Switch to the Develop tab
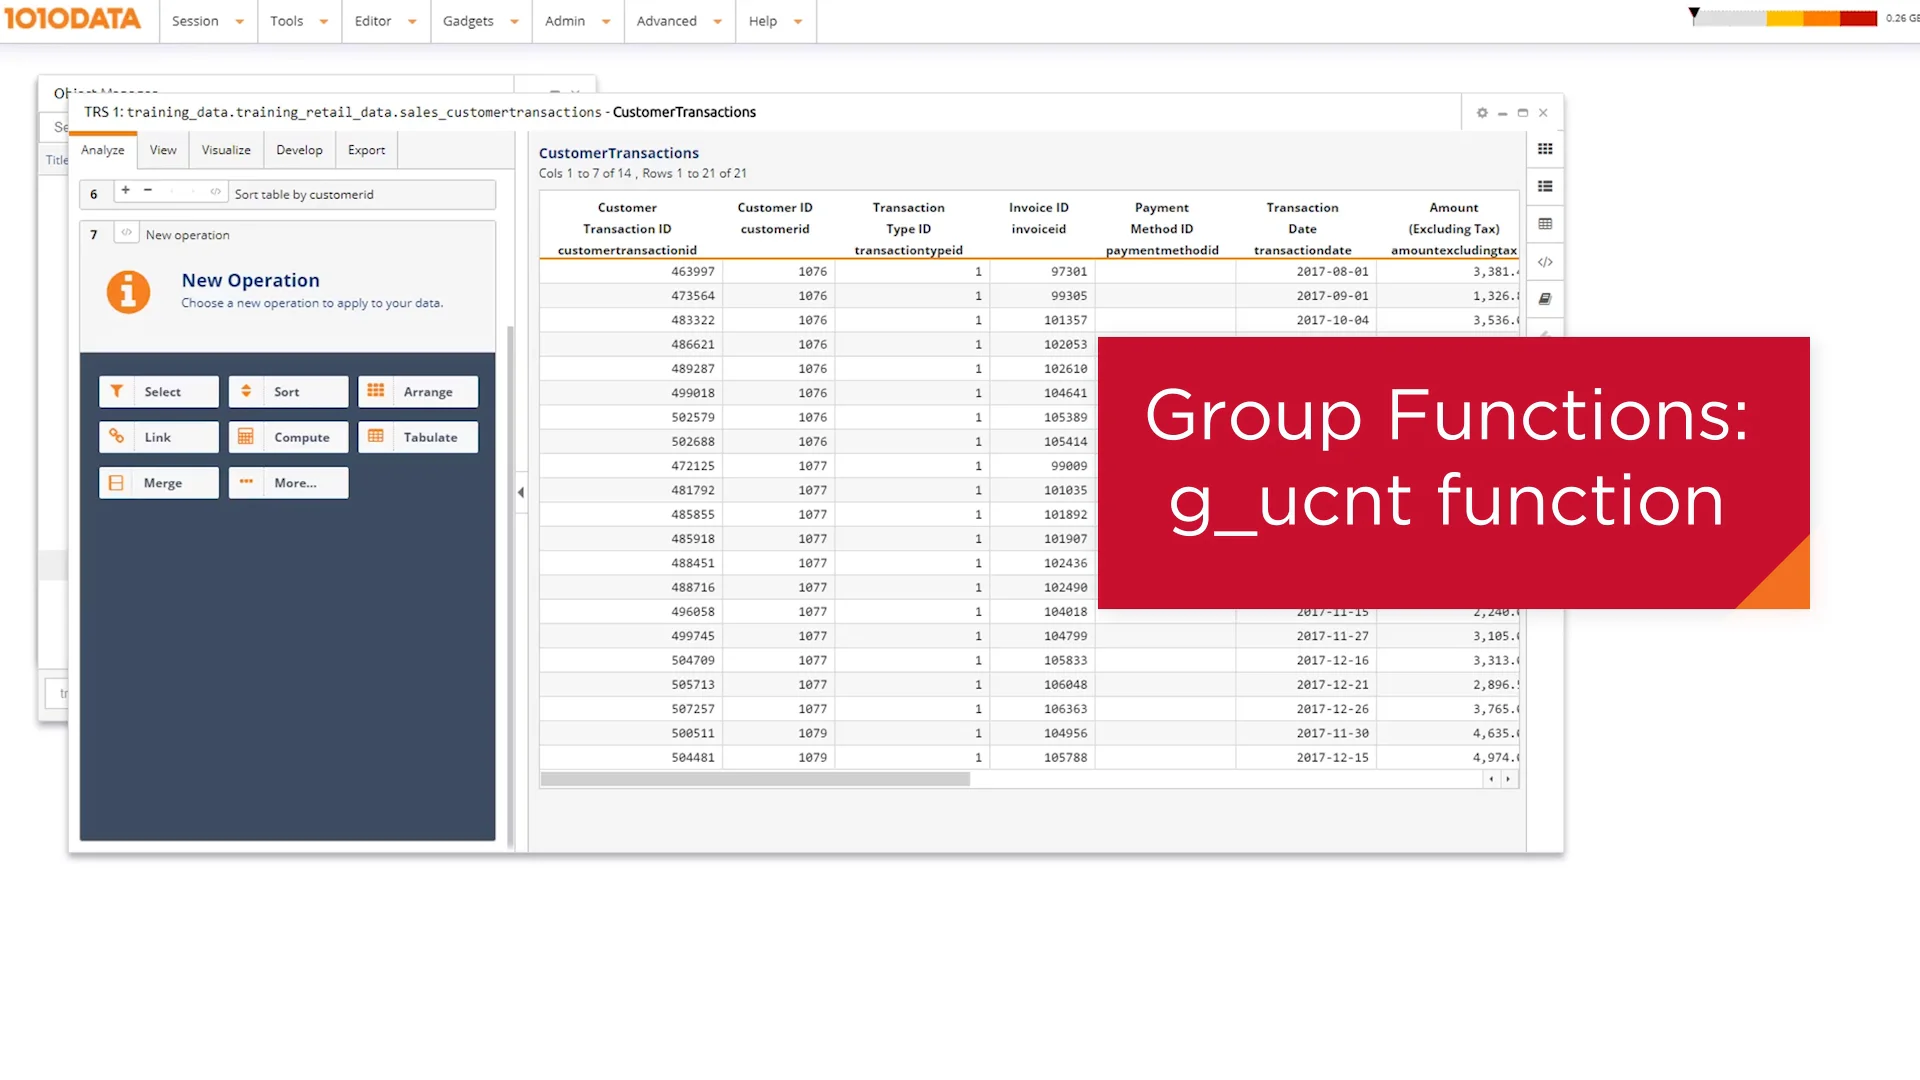The image size is (1920, 1080). (299, 150)
